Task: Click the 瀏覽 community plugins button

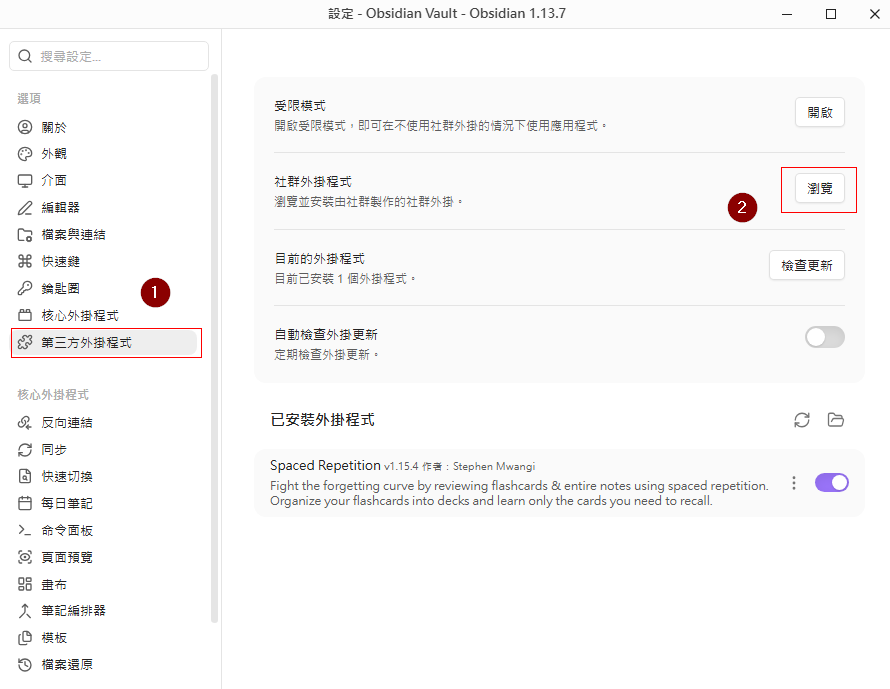Action: coord(820,188)
